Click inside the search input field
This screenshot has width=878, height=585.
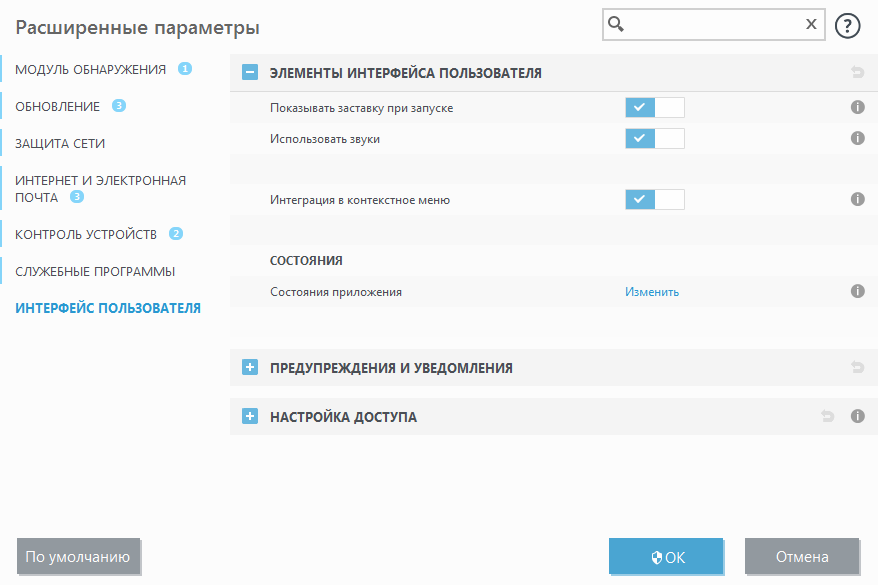tap(710, 24)
